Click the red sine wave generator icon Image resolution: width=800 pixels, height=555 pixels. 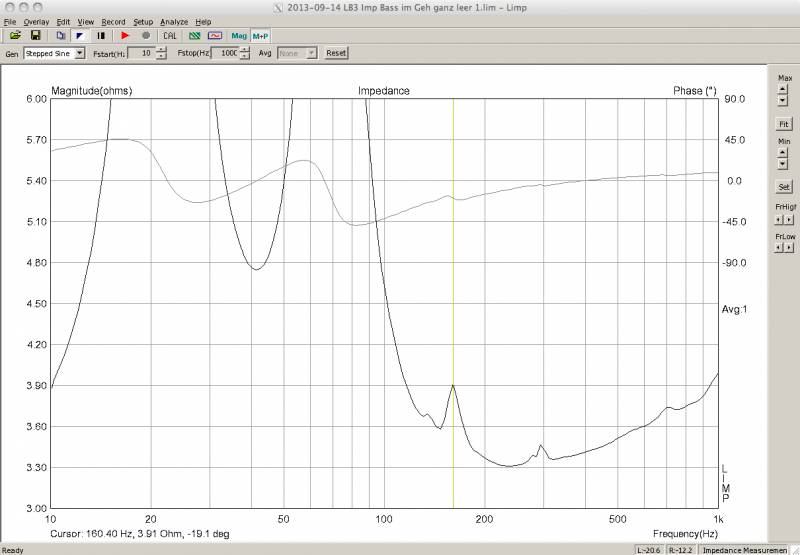pos(215,36)
